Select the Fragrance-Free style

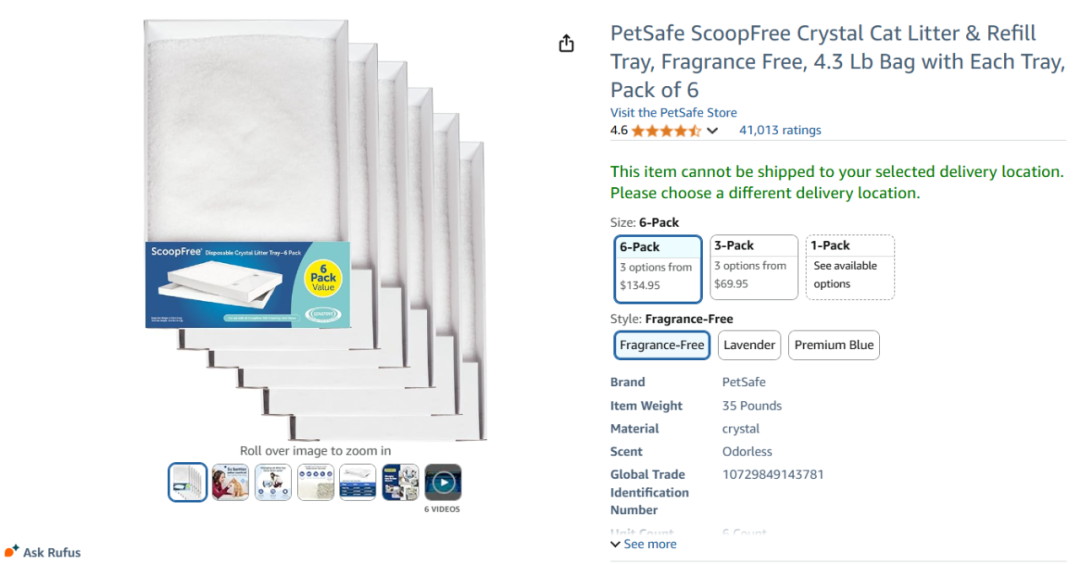[x=662, y=345]
